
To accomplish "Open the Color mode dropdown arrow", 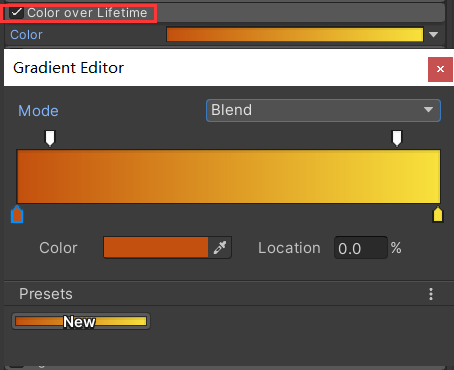I will point(433,35).
